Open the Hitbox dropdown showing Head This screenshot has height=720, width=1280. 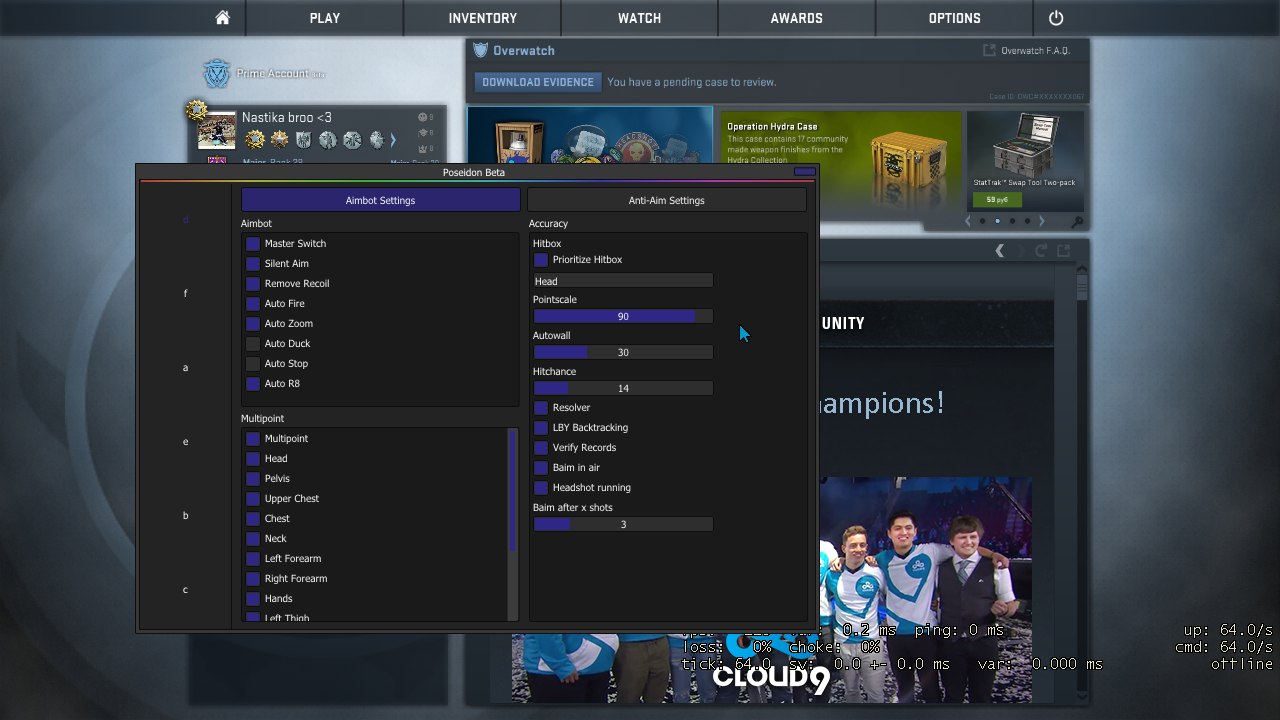tap(622, 281)
